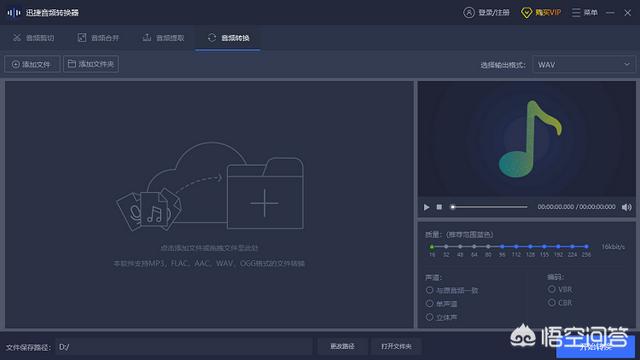Play audio with the play button

pos(426,207)
